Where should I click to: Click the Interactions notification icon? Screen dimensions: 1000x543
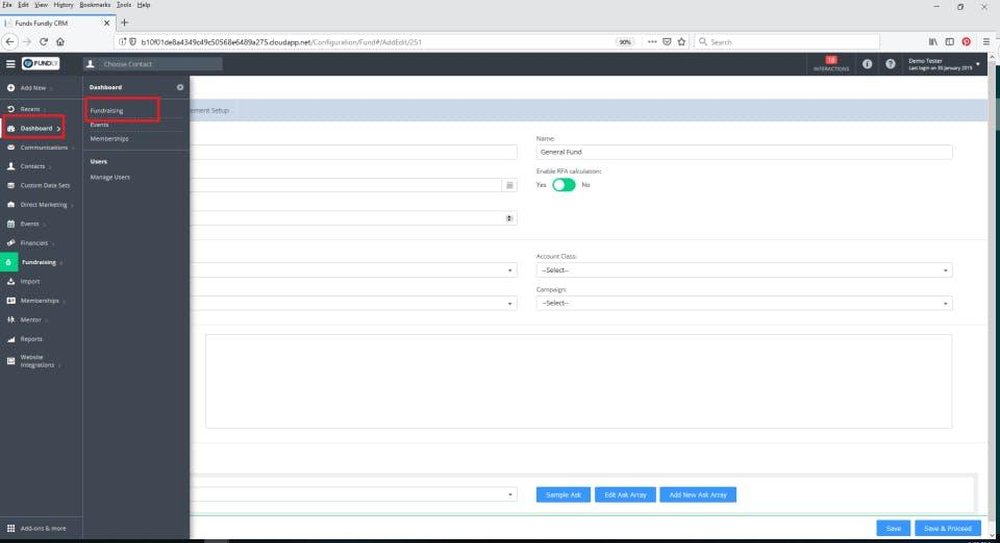(831, 63)
